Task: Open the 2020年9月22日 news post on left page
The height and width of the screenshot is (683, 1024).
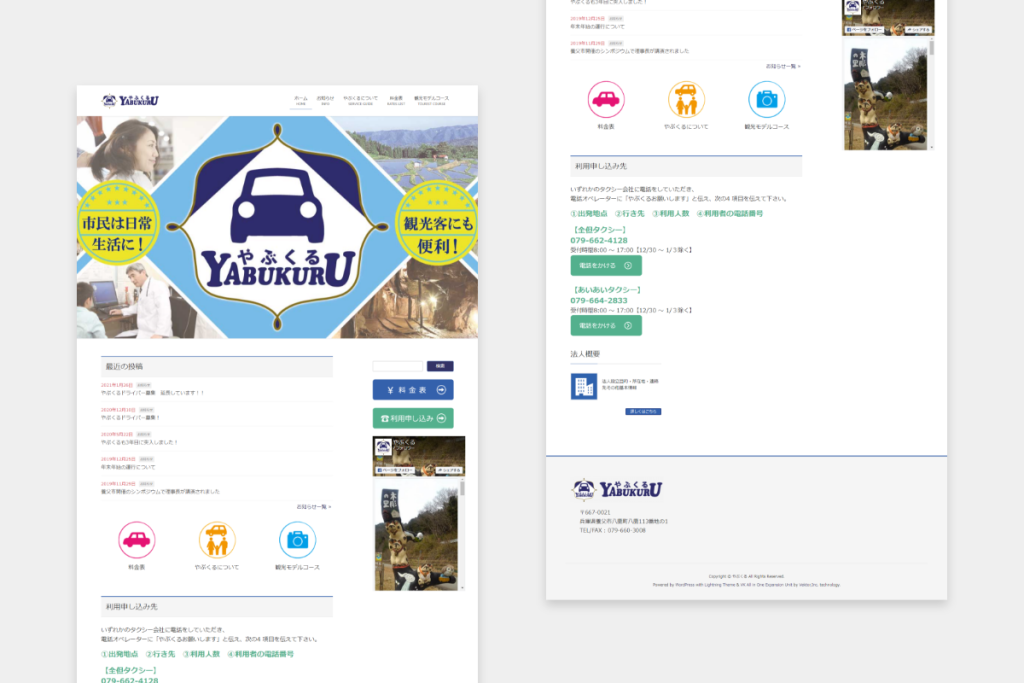Action: point(139,442)
